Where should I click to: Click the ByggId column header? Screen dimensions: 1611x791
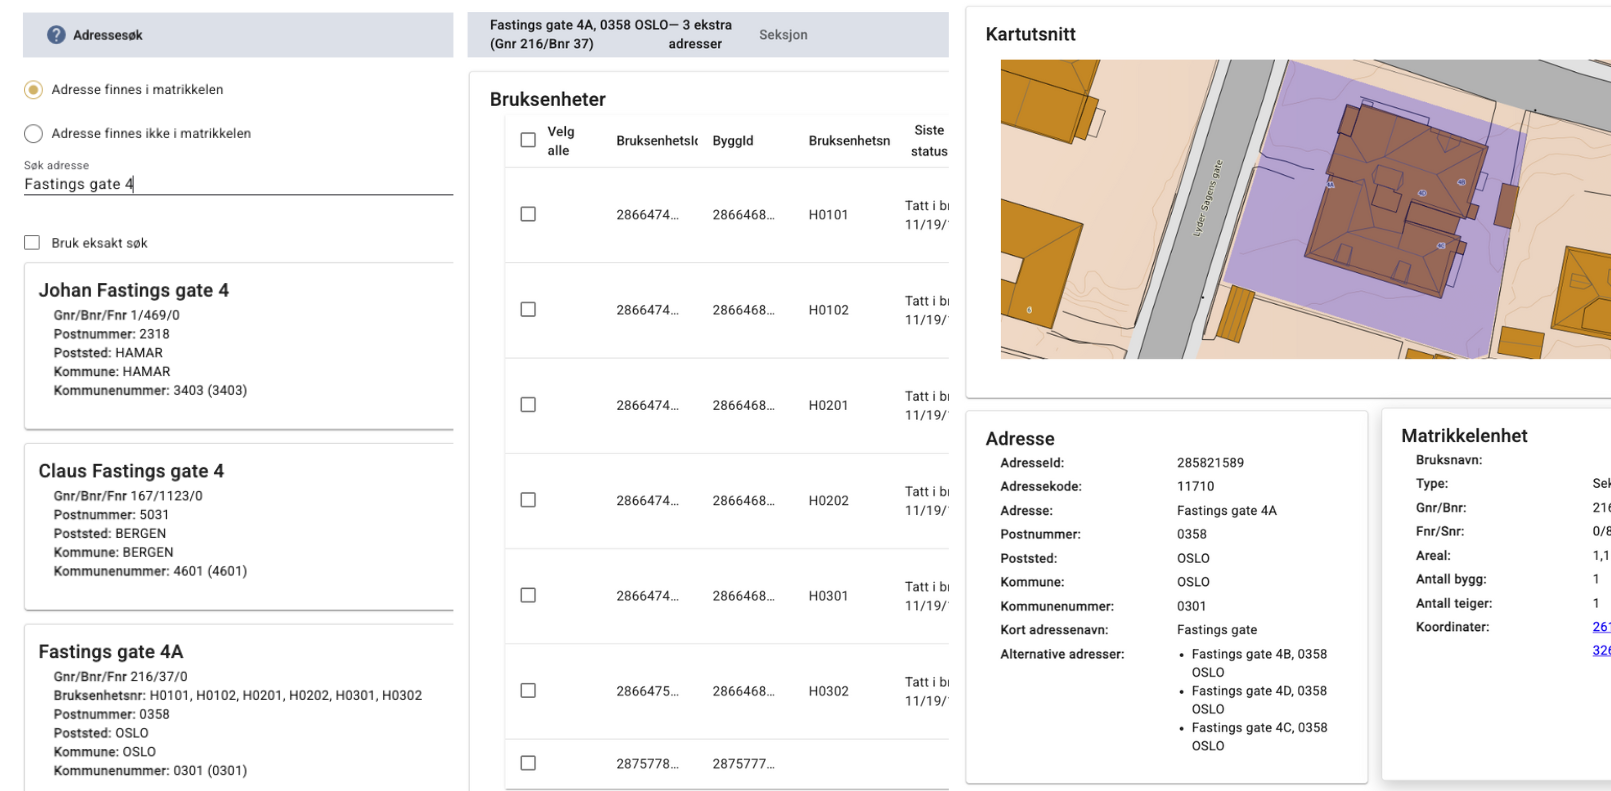click(x=733, y=141)
